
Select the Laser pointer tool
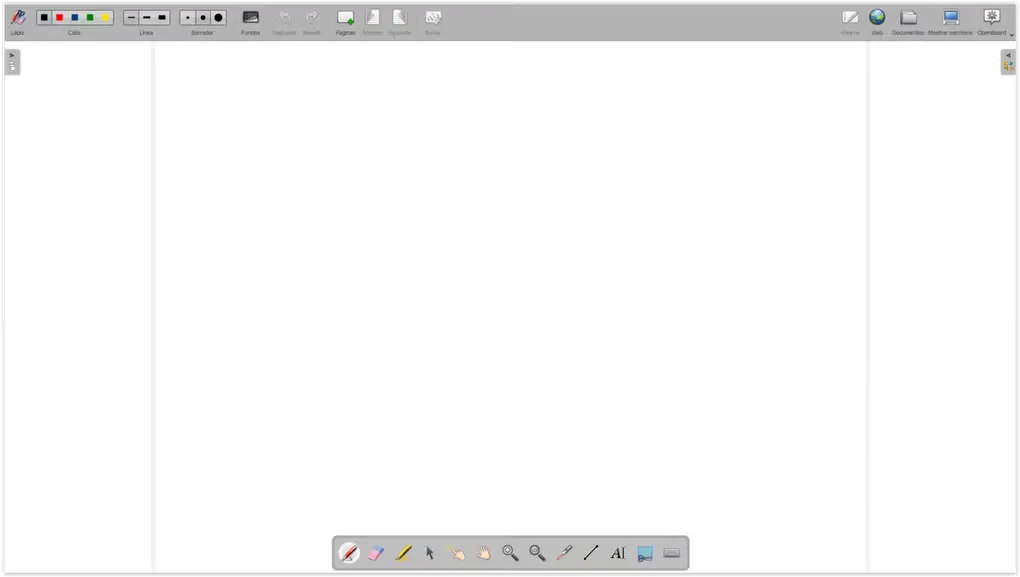[564, 553]
